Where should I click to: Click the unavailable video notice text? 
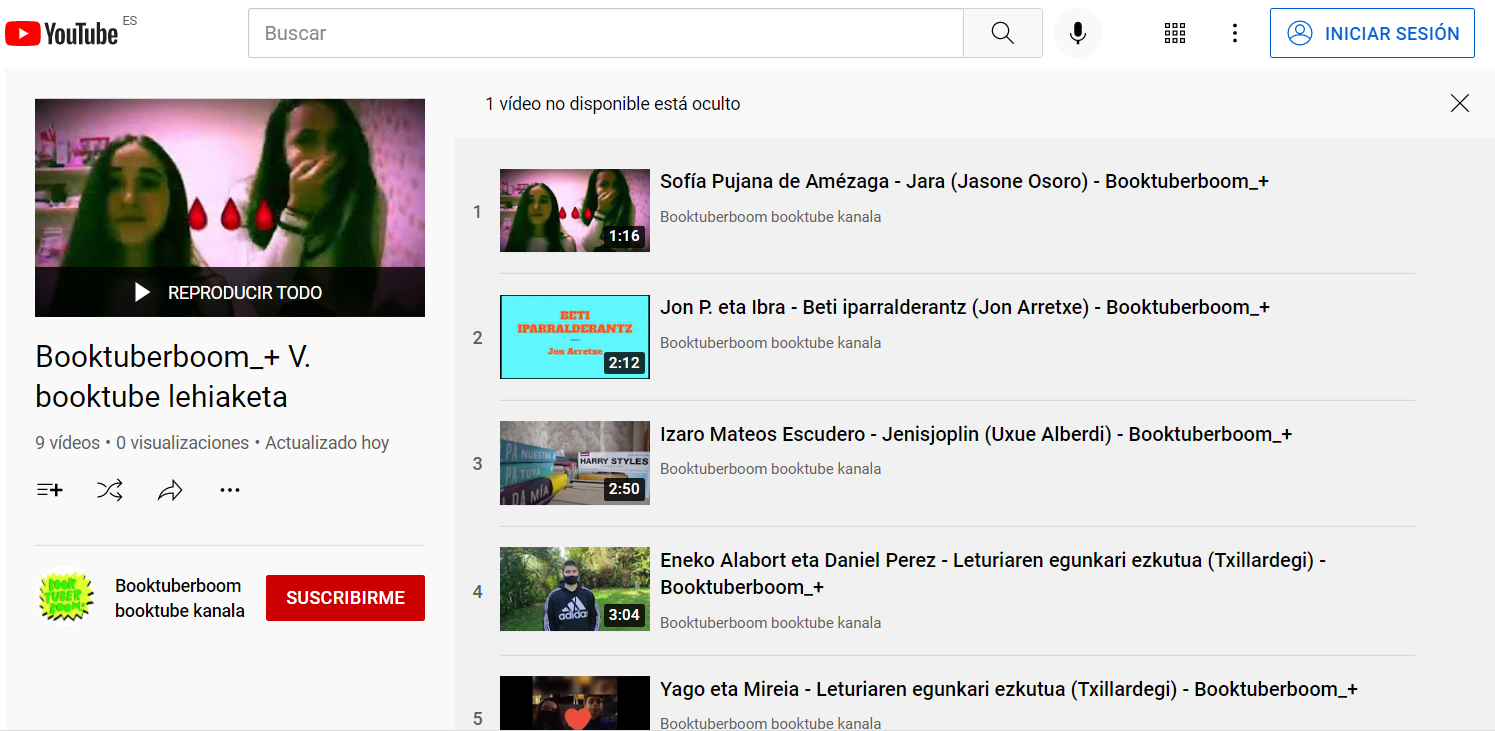click(613, 104)
